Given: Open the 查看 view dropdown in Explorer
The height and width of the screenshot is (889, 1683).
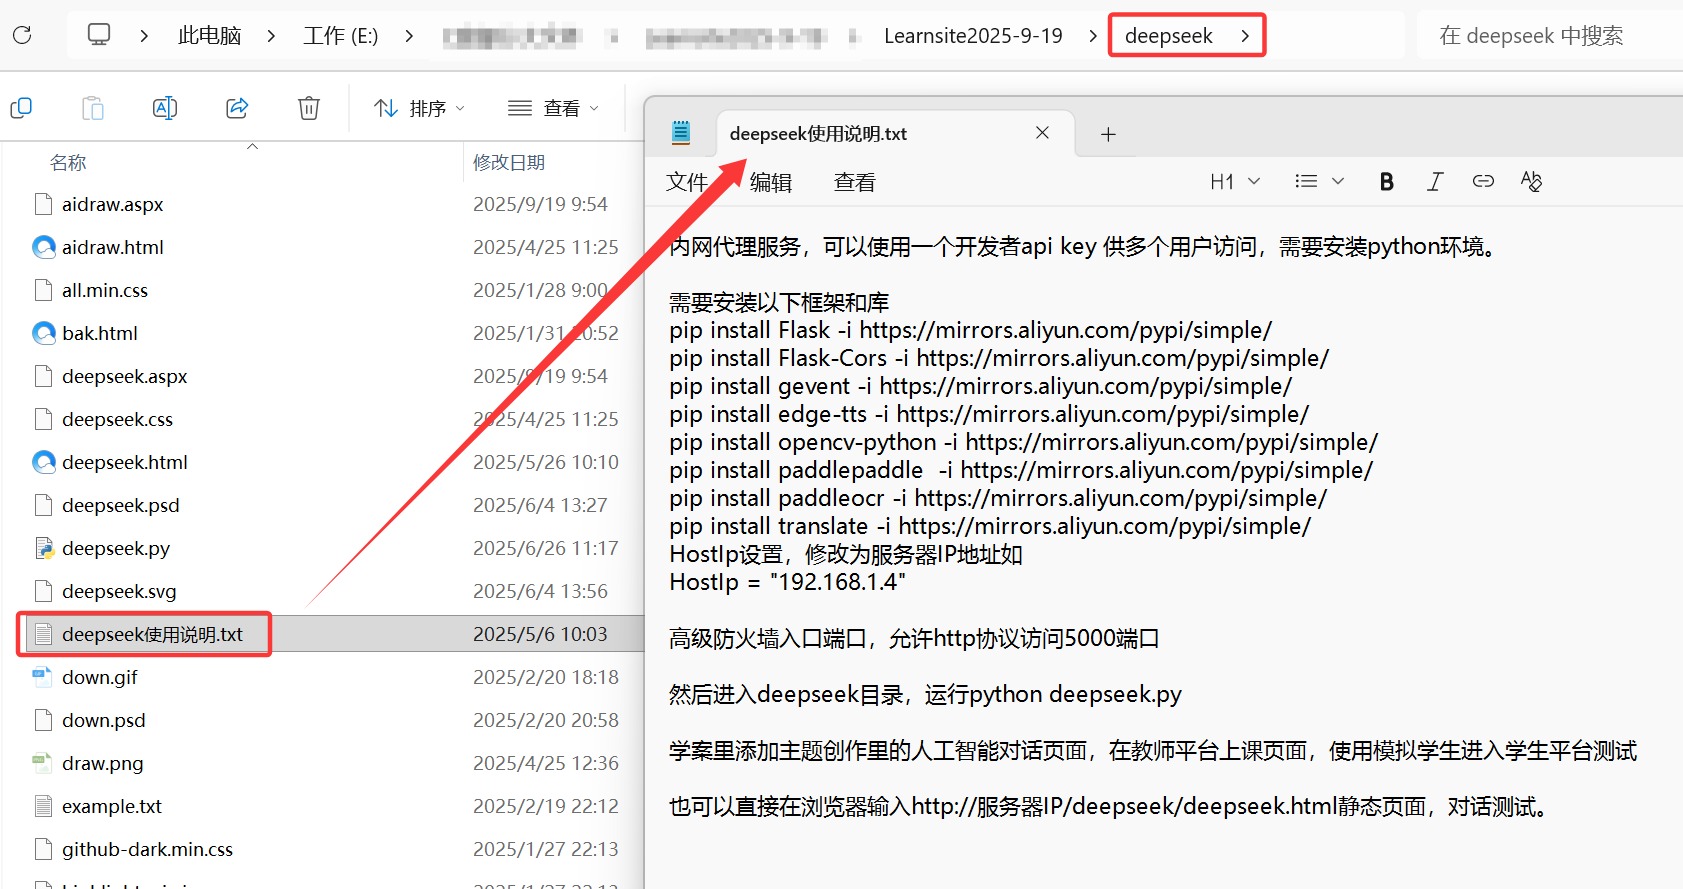Looking at the screenshot, I should click(x=553, y=108).
